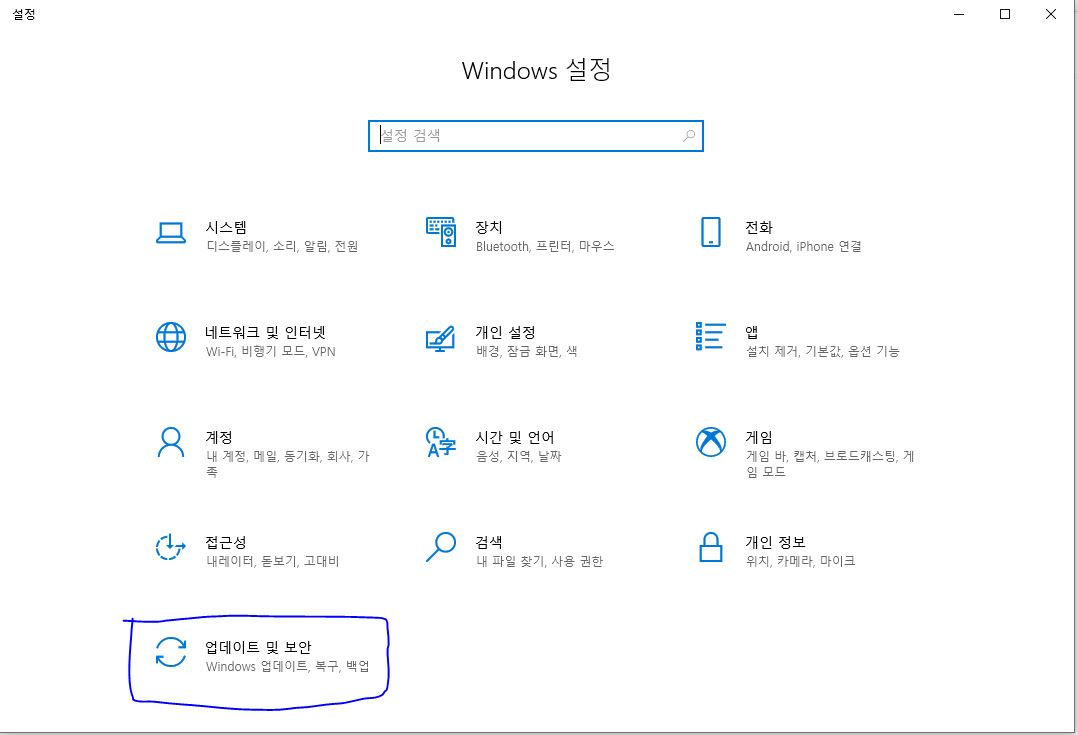
Task: Select the 접근성 heading
Action: pyautogui.click(x=226, y=542)
